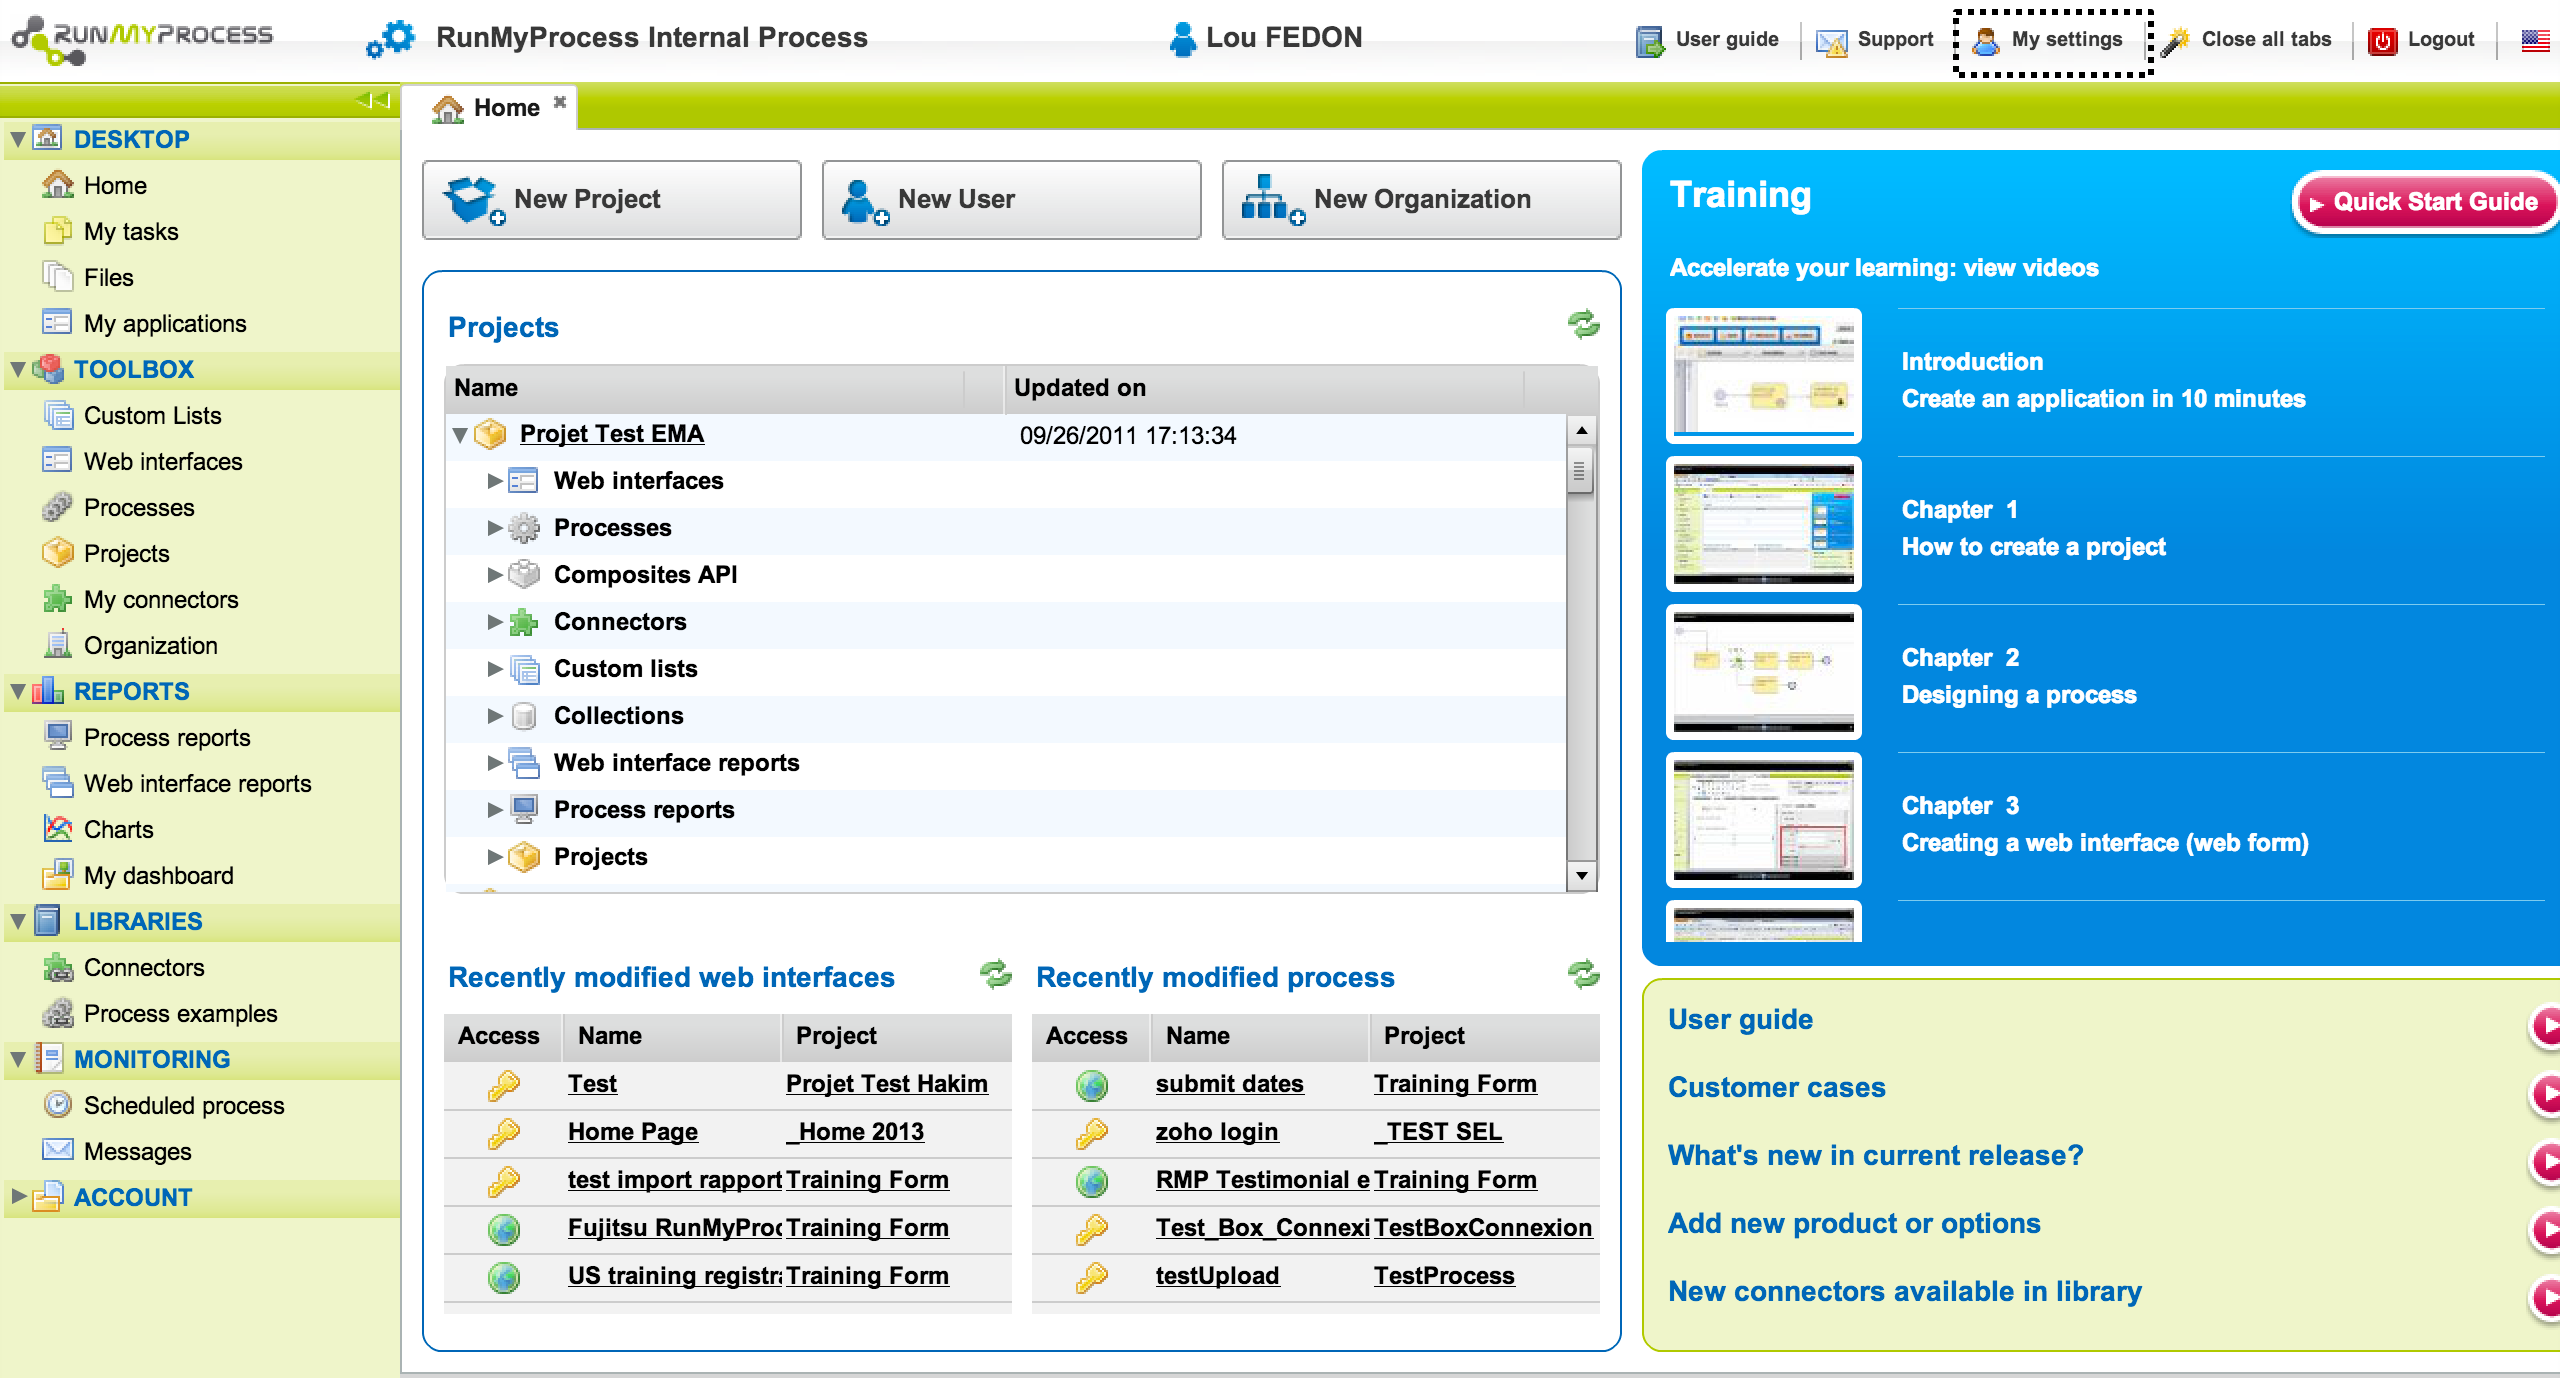This screenshot has height=1378, width=2560.
Task: Refresh recently modified web interfaces
Action: (x=995, y=974)
